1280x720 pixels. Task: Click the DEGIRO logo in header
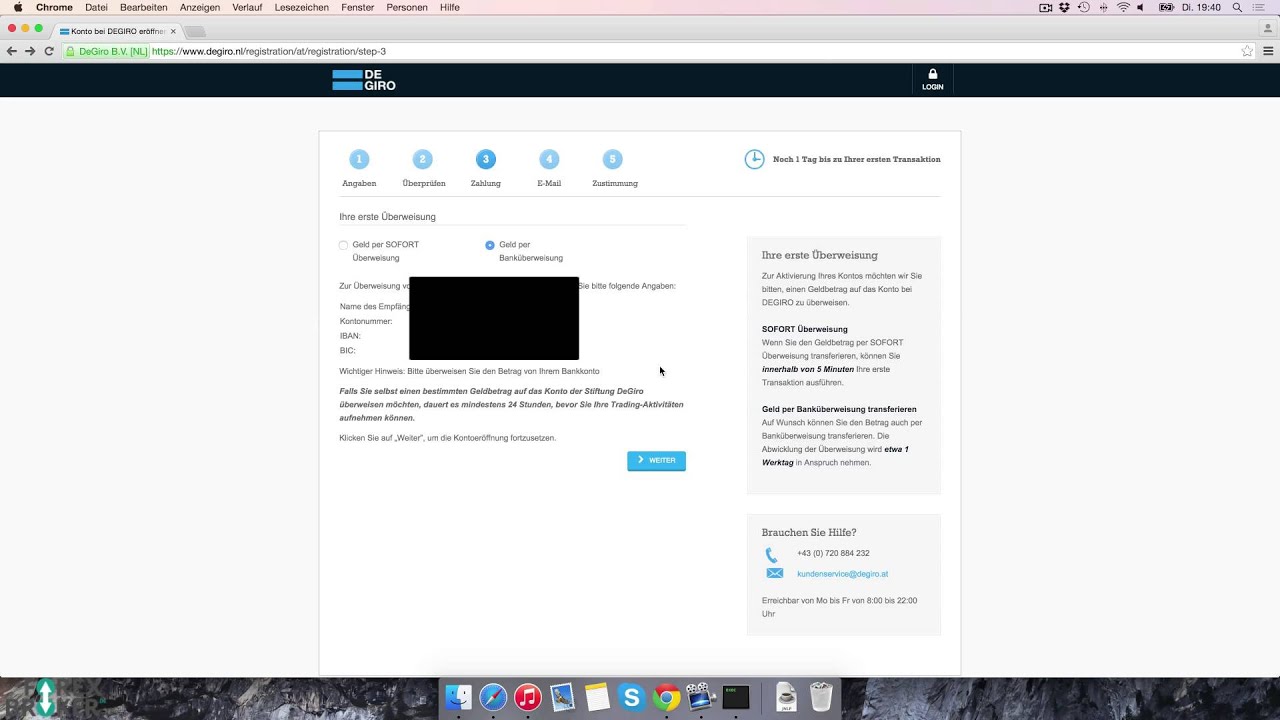point(364,80)
